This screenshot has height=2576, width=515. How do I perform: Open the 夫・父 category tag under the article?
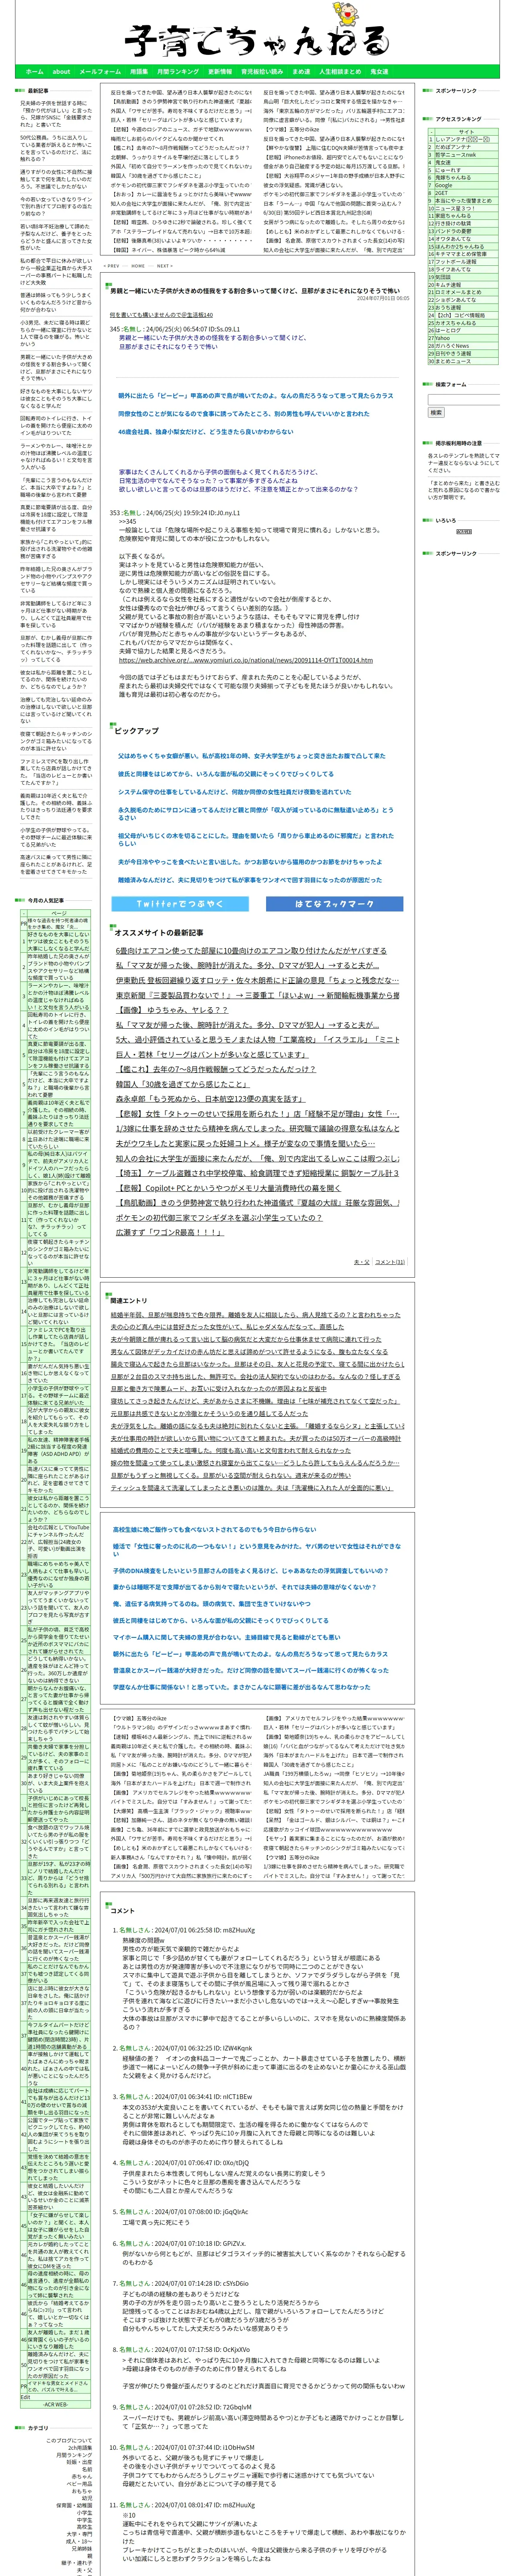tap(361, 1262)
